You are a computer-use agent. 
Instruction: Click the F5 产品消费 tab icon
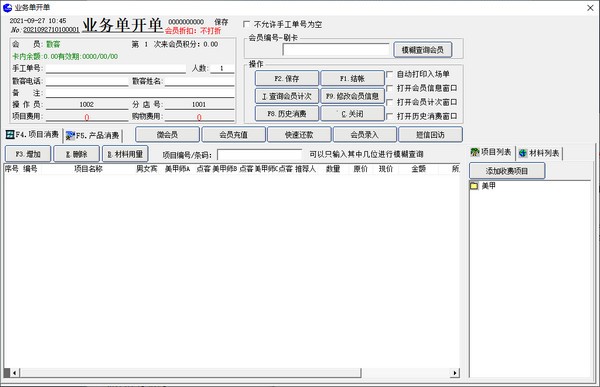click(70, 136)
